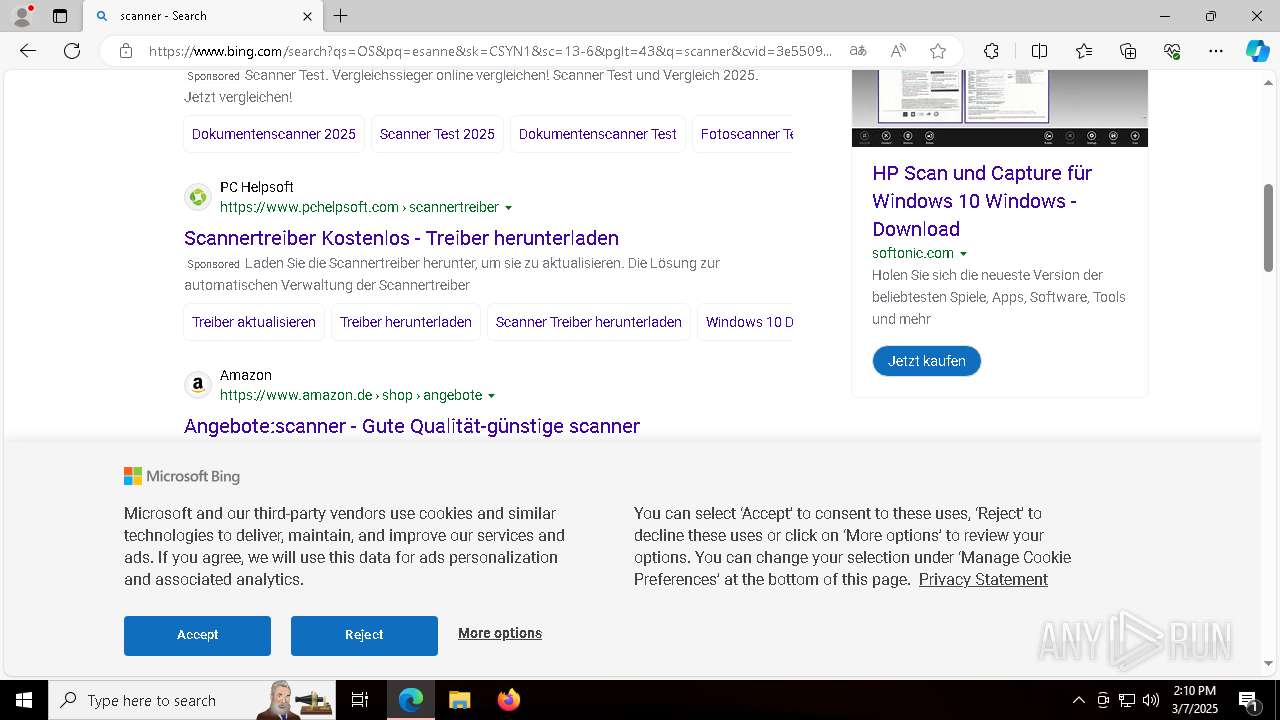Toggle split screen icon
The width and height of the screenshot is (1280, 720).
[x=1039, y=51]
